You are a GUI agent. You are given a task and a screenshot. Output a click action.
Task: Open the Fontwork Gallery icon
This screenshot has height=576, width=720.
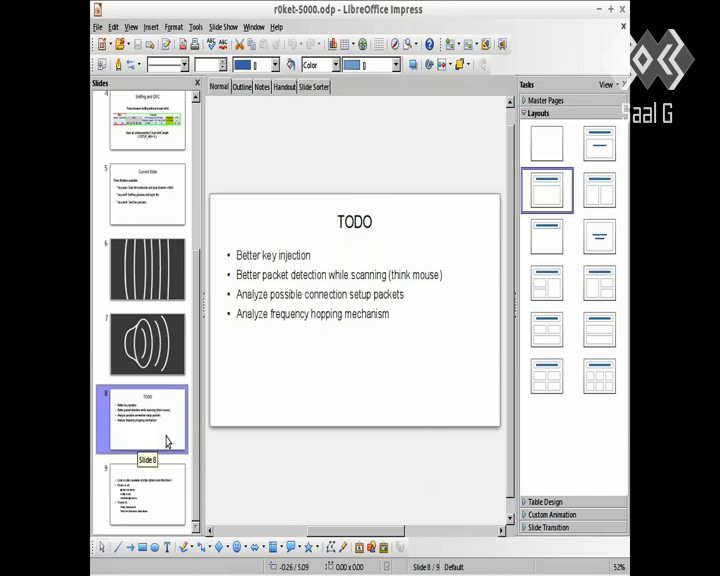click(360, 547)
